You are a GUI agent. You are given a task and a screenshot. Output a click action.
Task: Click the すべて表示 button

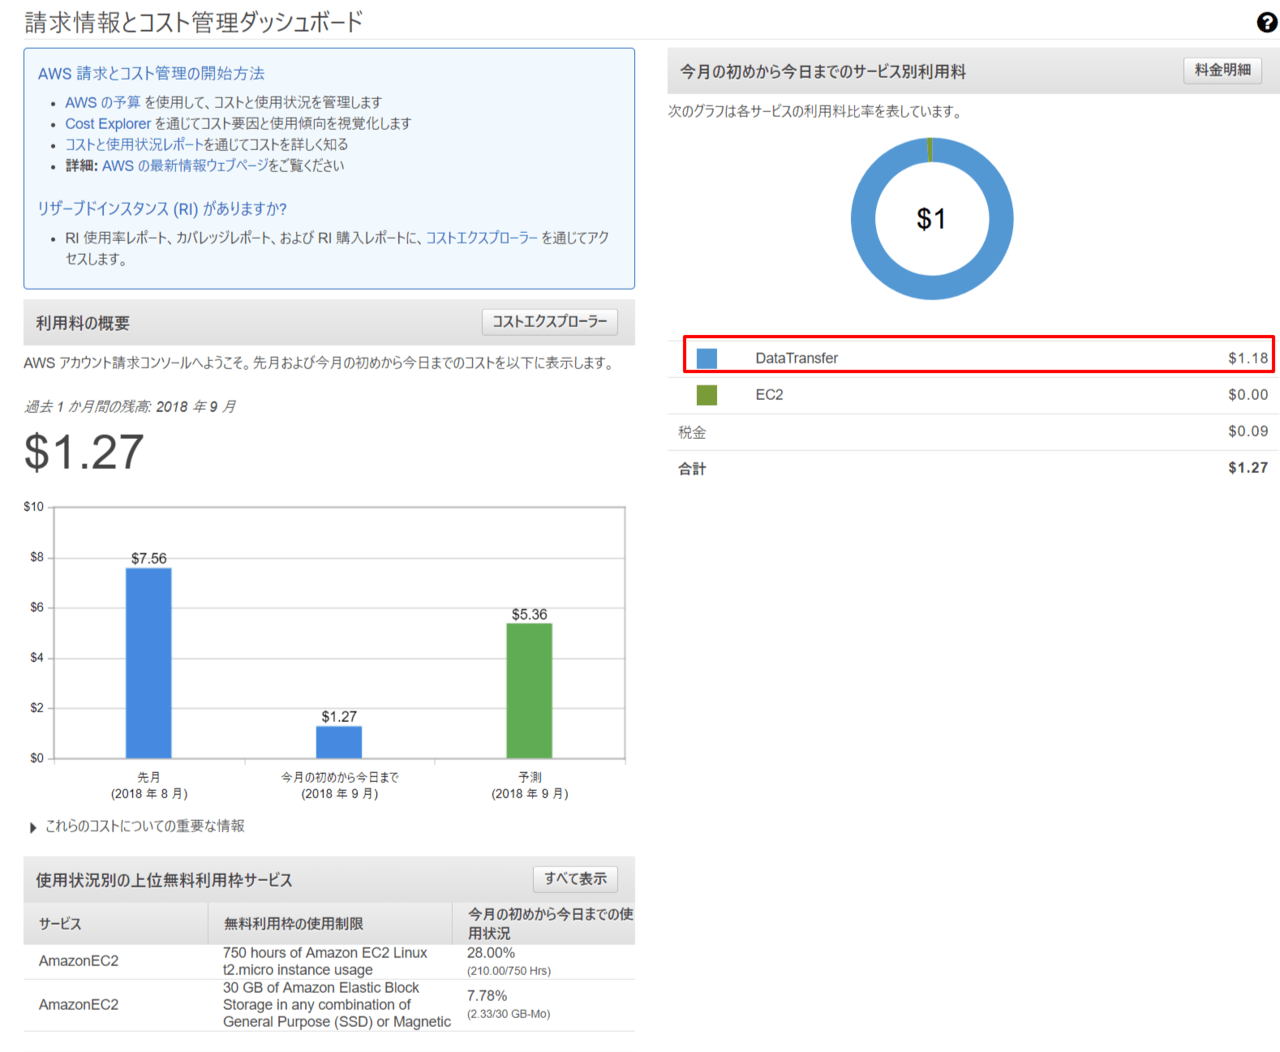(575, 879)
